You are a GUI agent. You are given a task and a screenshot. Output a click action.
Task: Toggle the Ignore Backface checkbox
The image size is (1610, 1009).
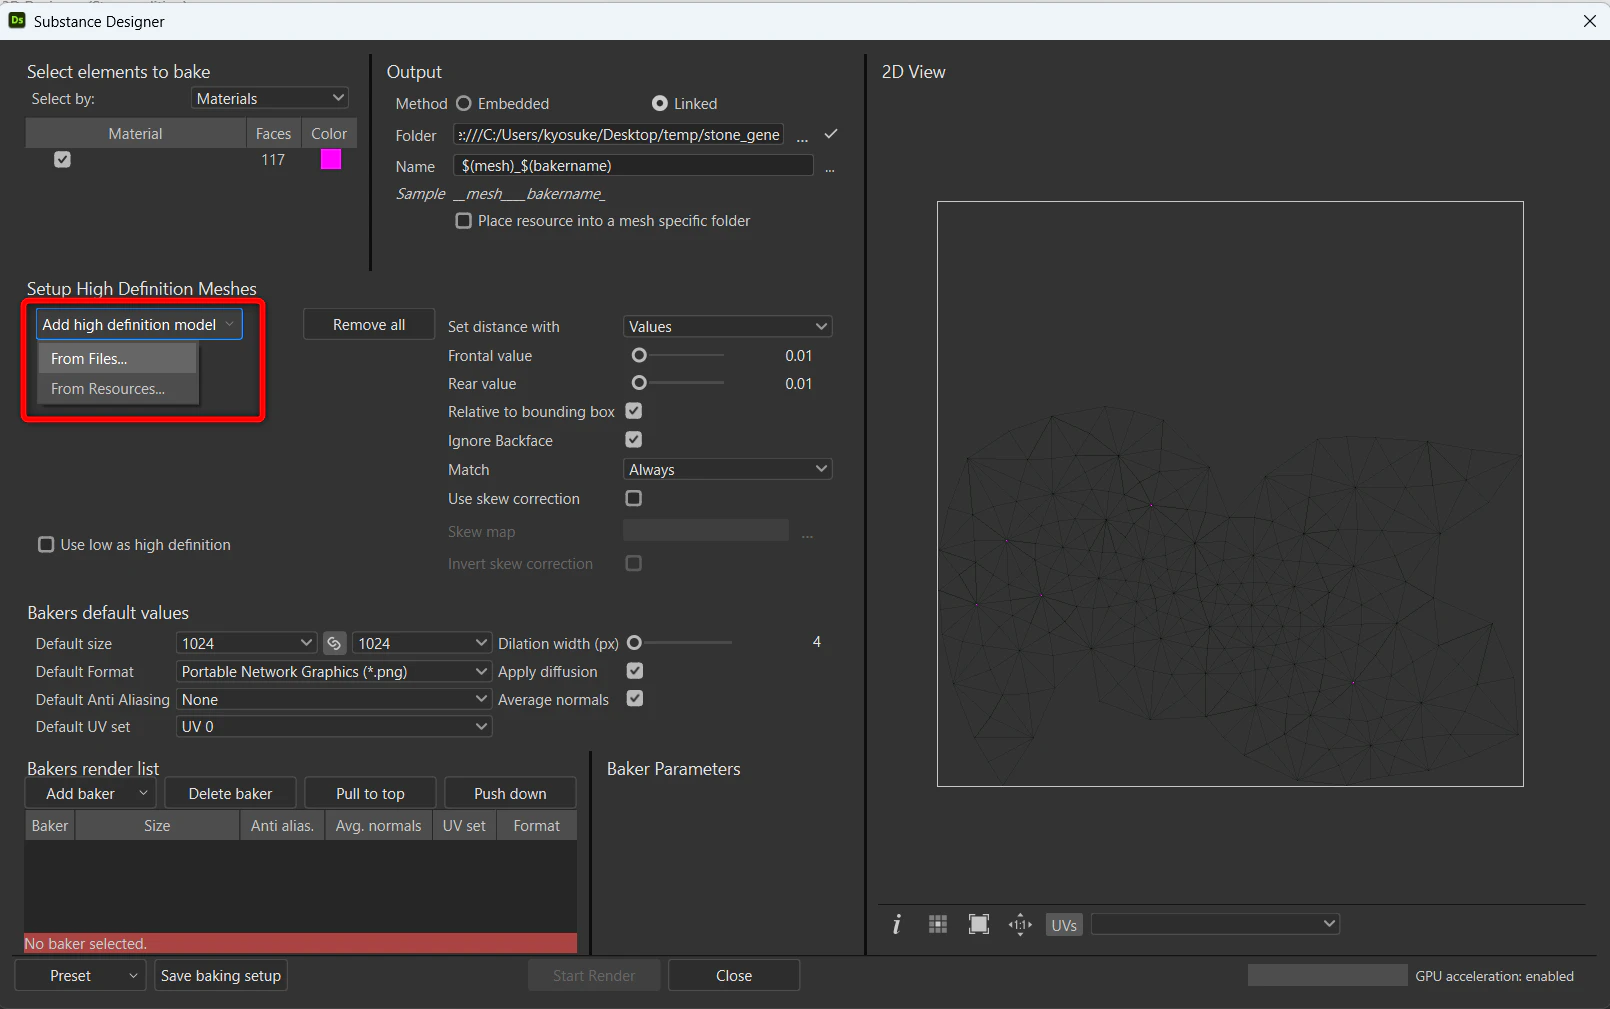pyautogui.click(x=634, y=440)
